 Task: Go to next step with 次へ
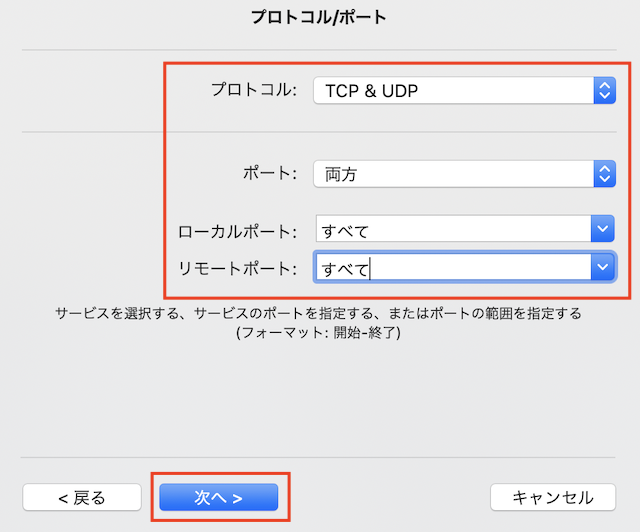(x=219, y=497)
